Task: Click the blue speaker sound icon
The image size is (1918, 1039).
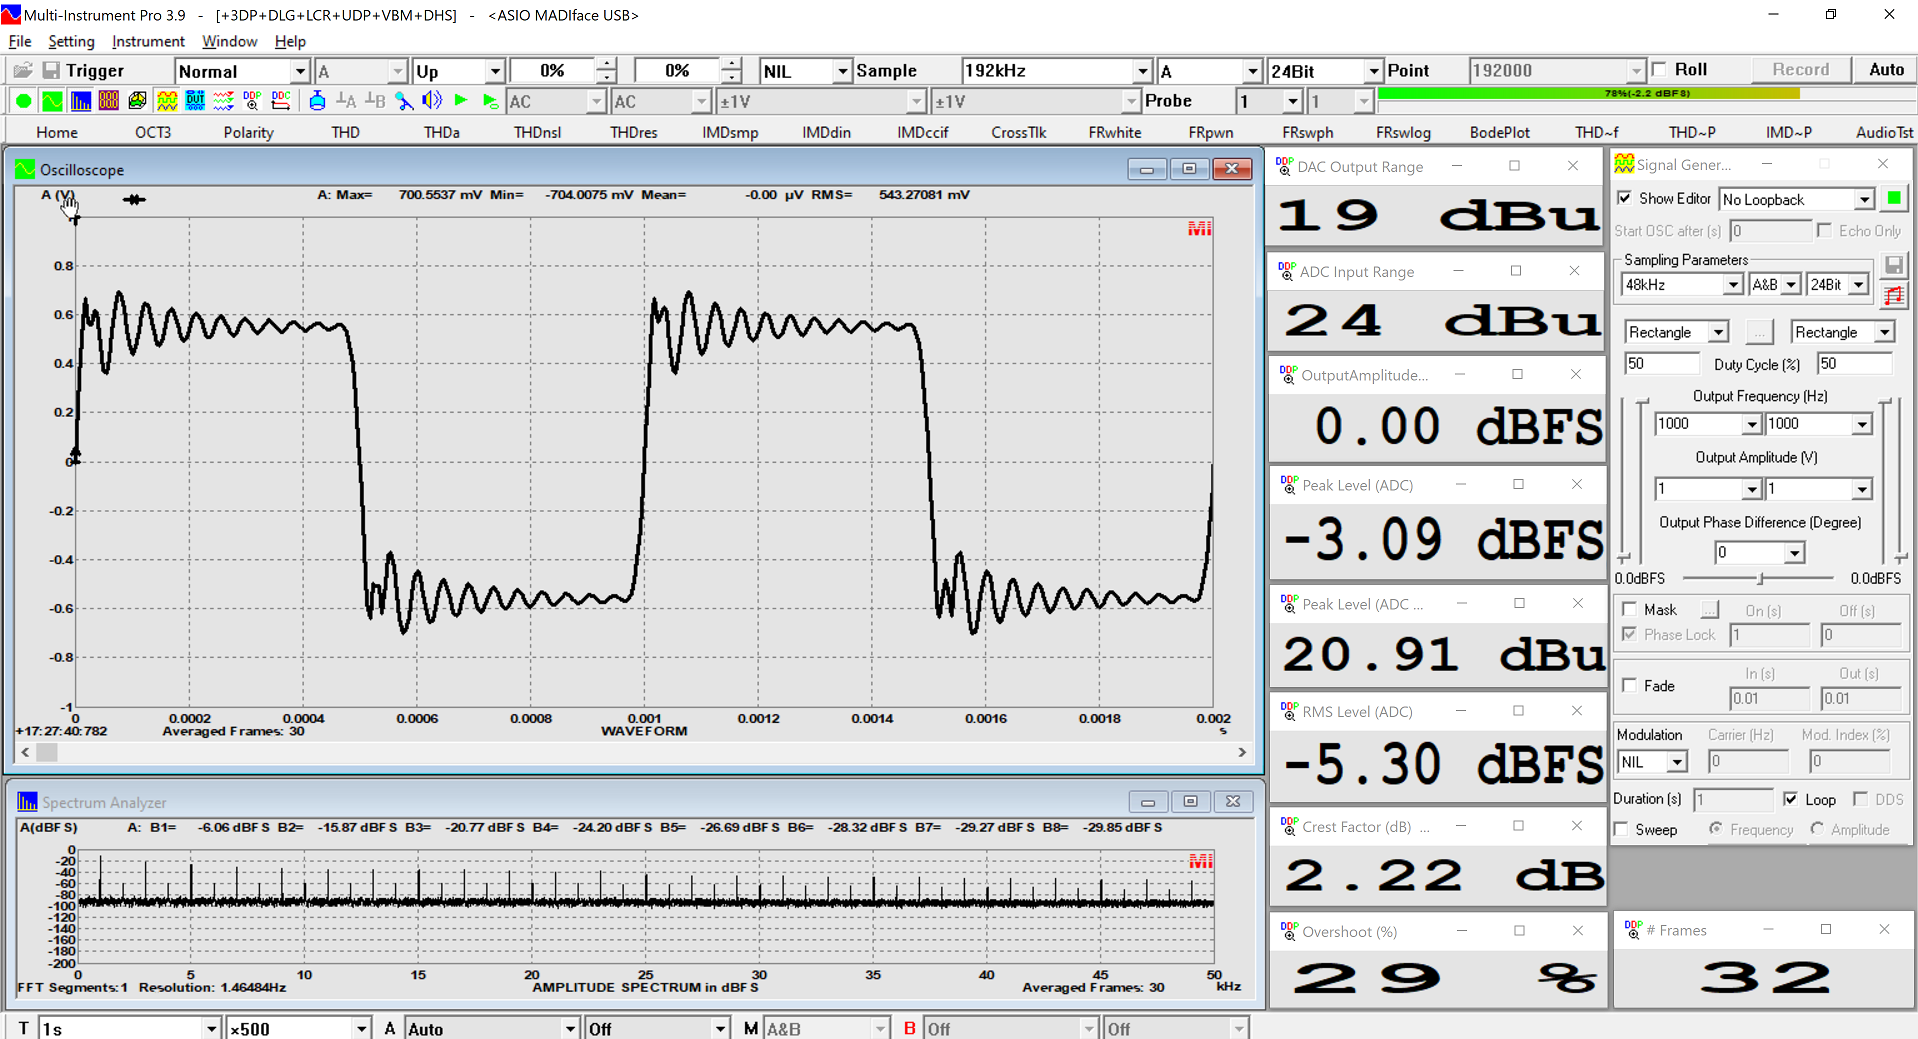Action: click(x=432, y=101)
